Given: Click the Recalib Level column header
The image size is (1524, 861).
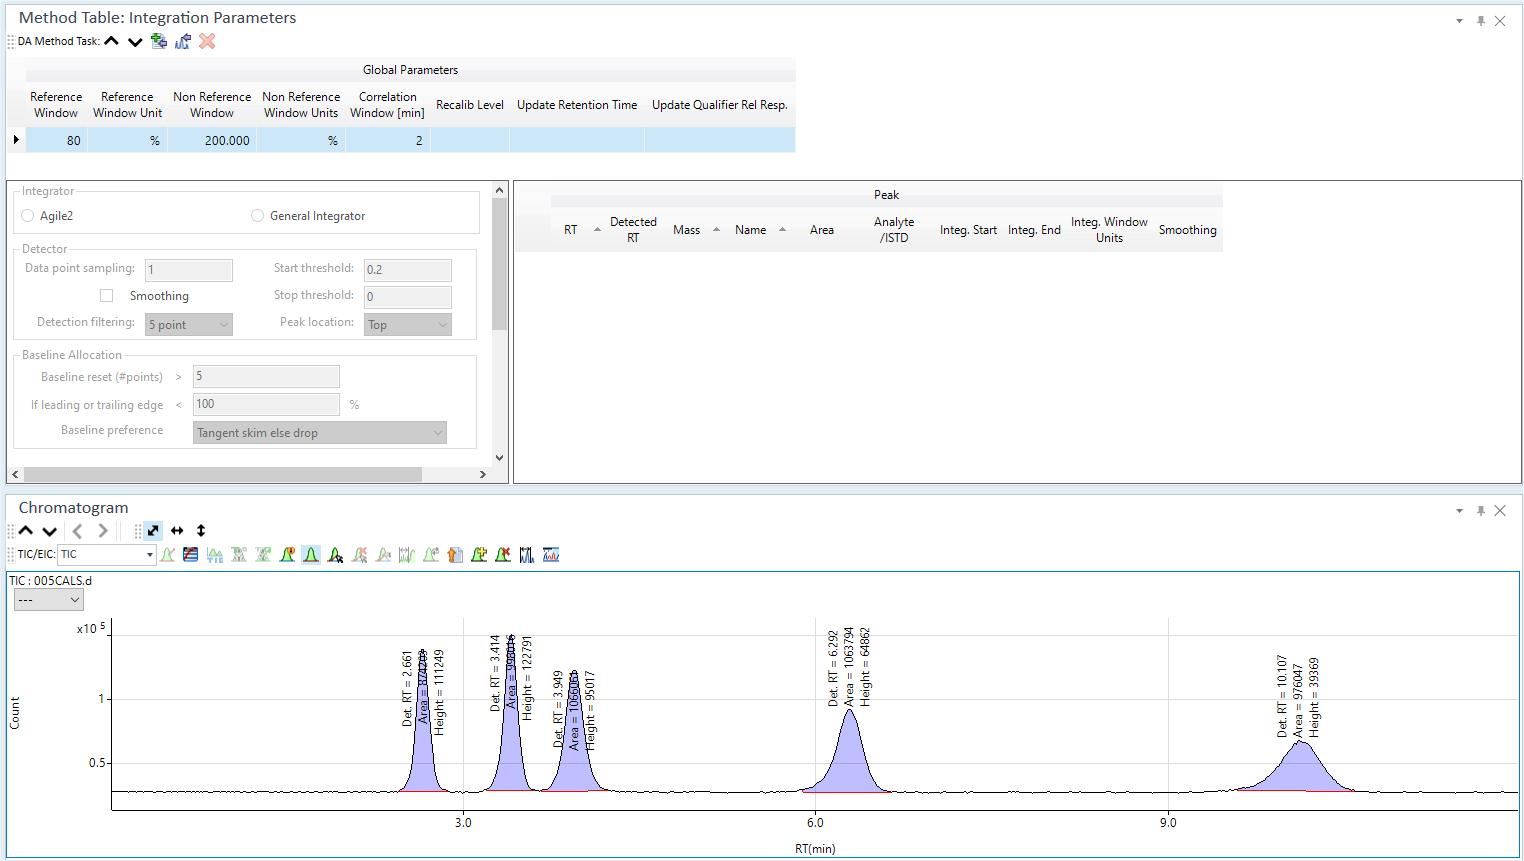Looking at the screenshot, I should pos(470,105).
